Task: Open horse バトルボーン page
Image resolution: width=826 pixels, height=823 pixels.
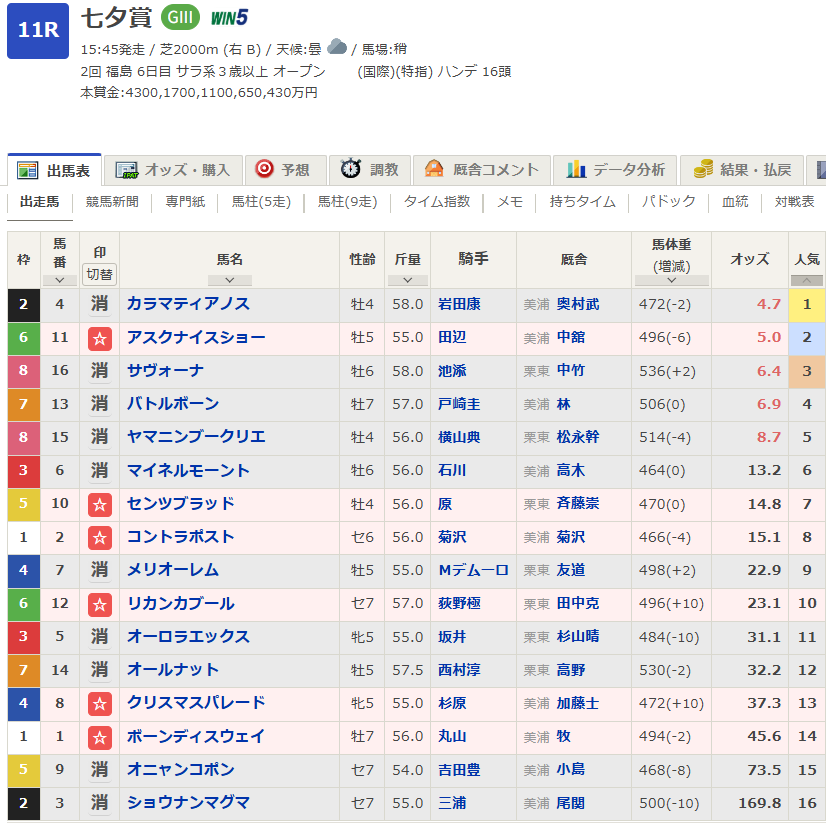Action: (x=173, y=404)
